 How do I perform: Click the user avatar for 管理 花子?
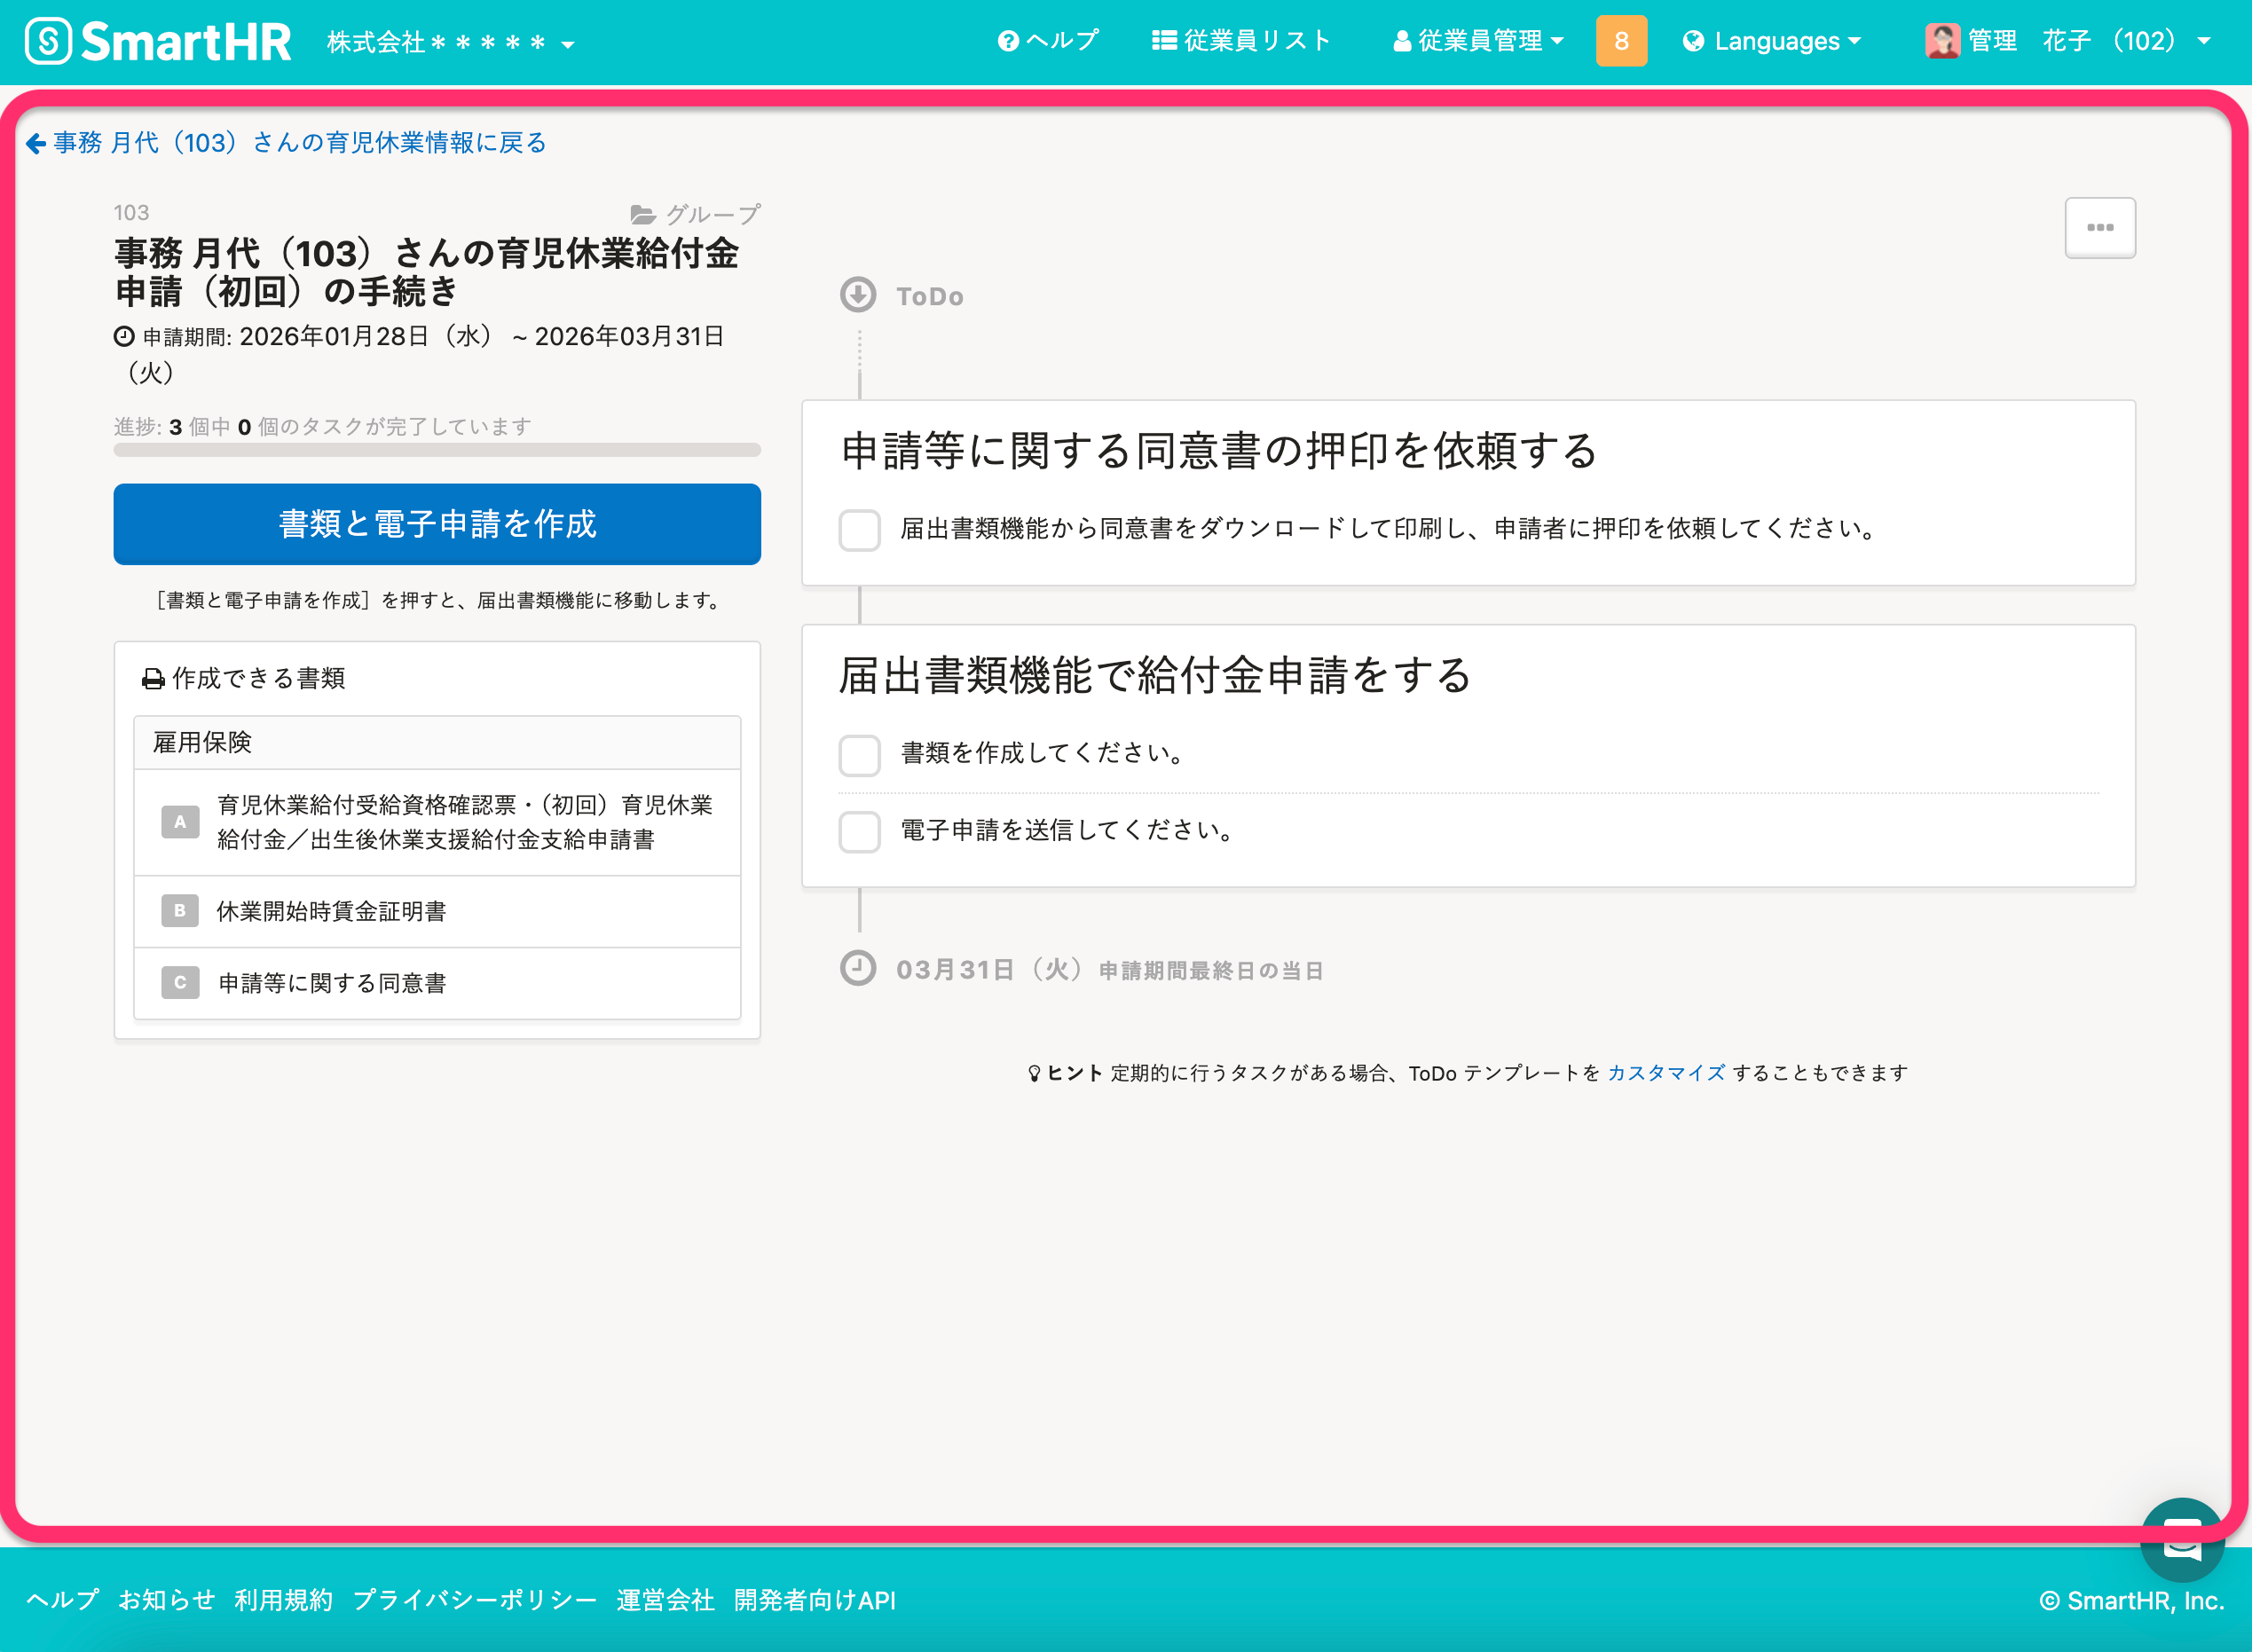1941,41
